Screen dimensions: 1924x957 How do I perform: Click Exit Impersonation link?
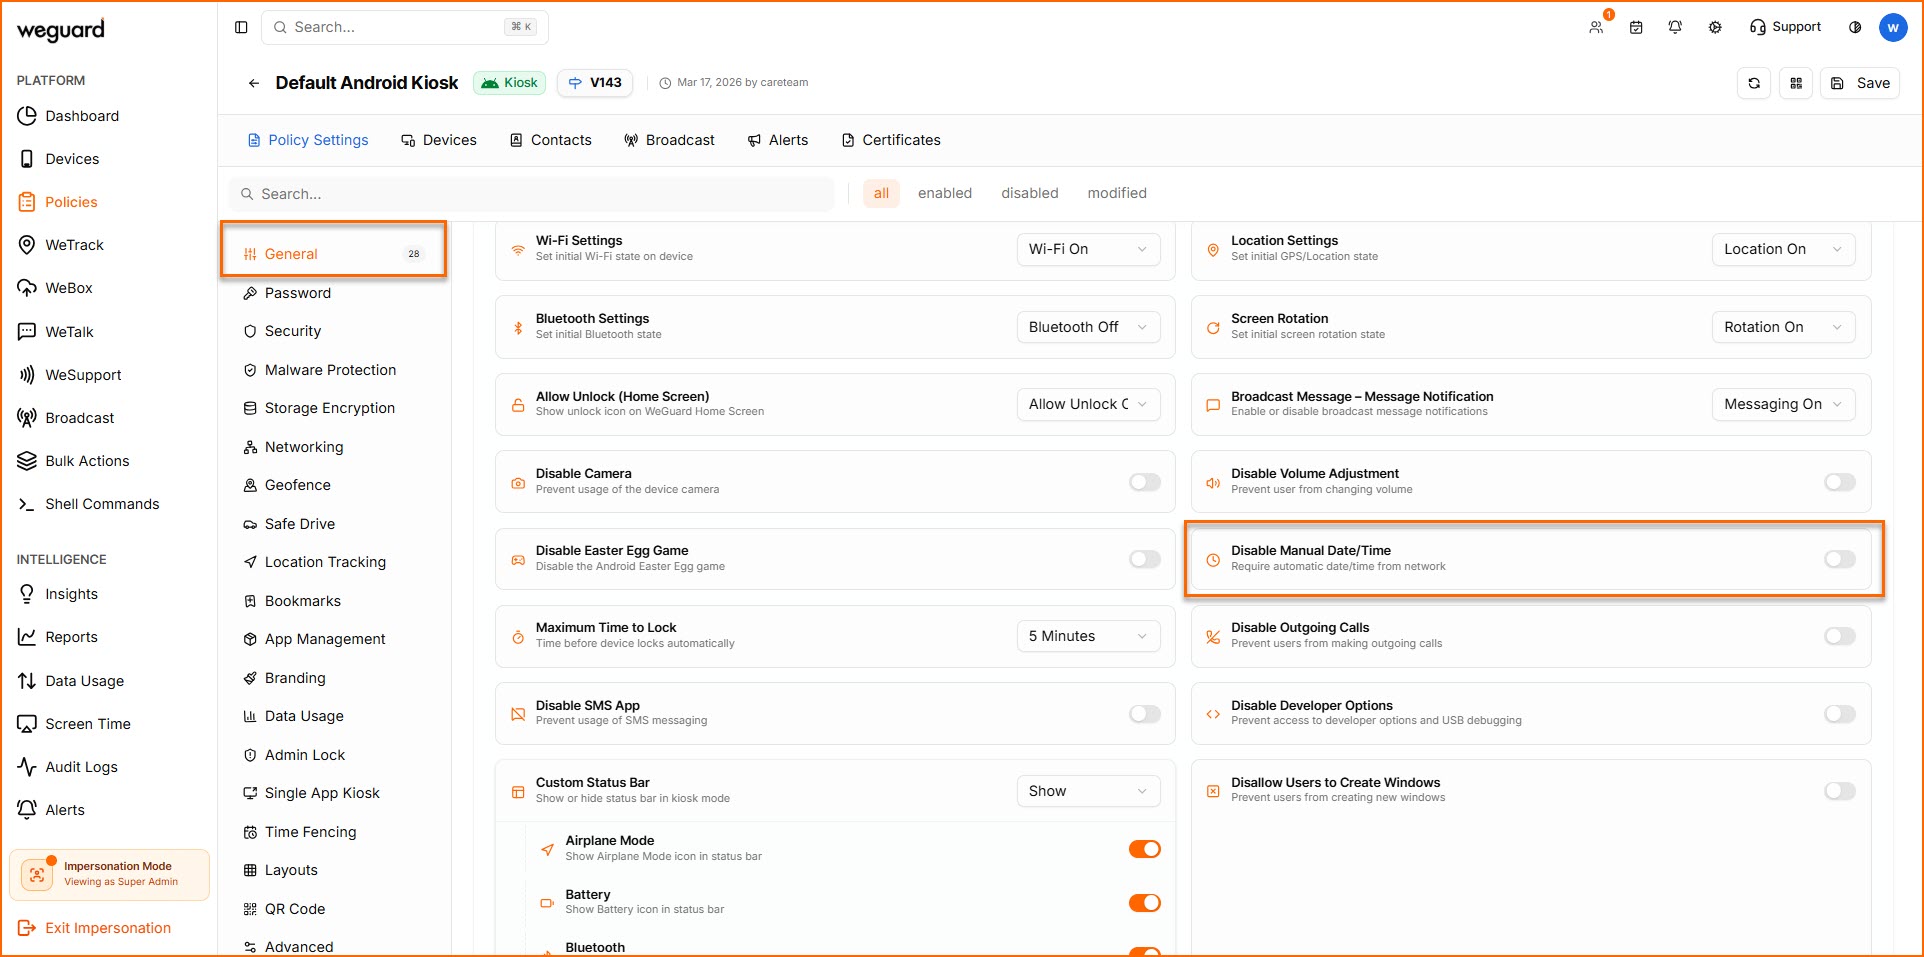pyautogui.click(x=107, y=928)
